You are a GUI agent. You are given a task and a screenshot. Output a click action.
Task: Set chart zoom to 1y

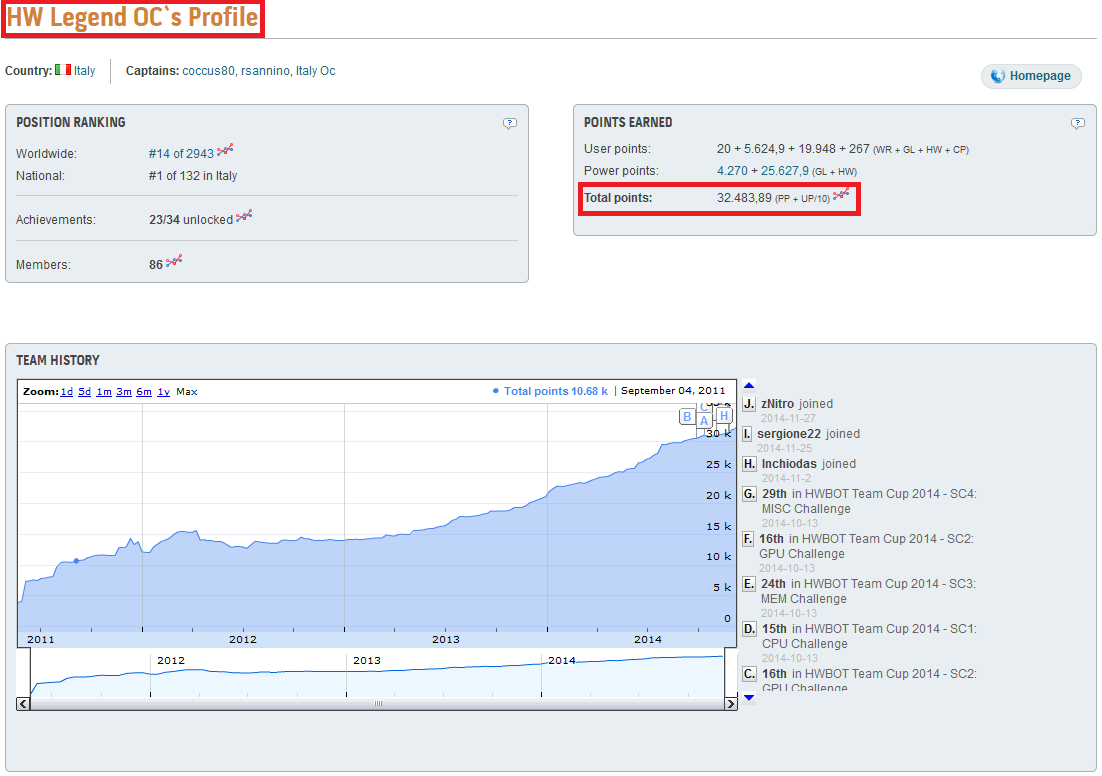(164, 392)
